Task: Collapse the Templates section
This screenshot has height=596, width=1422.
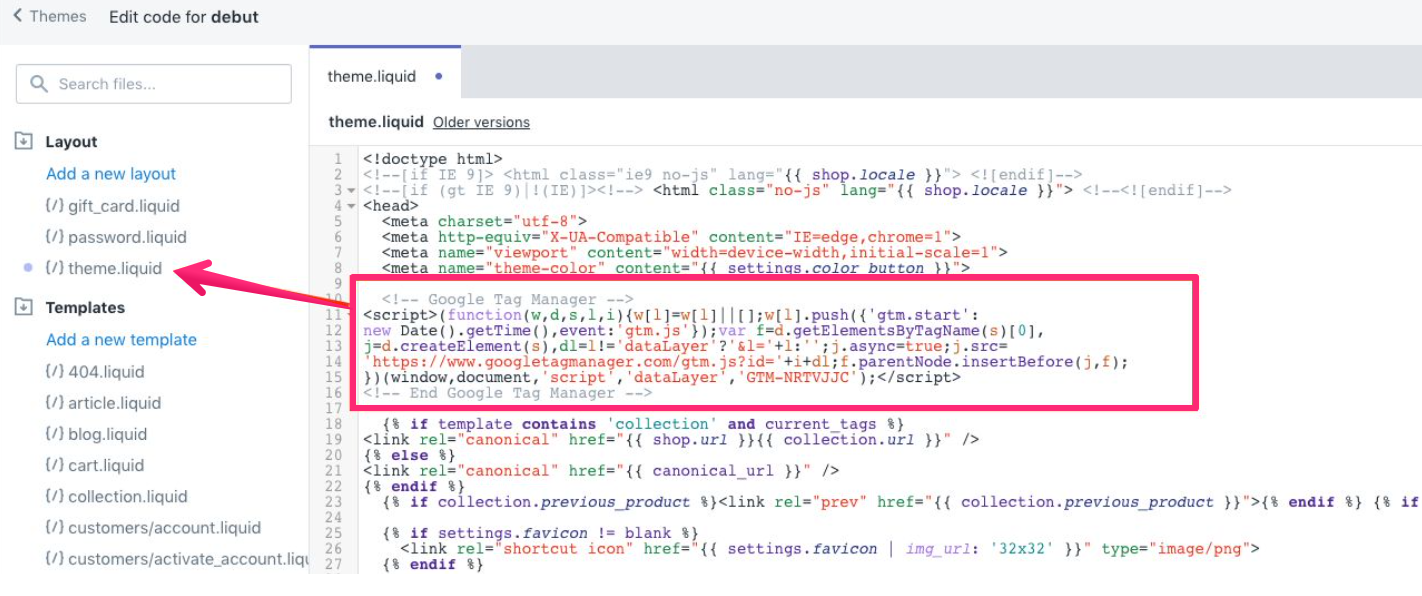Action: pyautogui.click(x=24, y=307)
